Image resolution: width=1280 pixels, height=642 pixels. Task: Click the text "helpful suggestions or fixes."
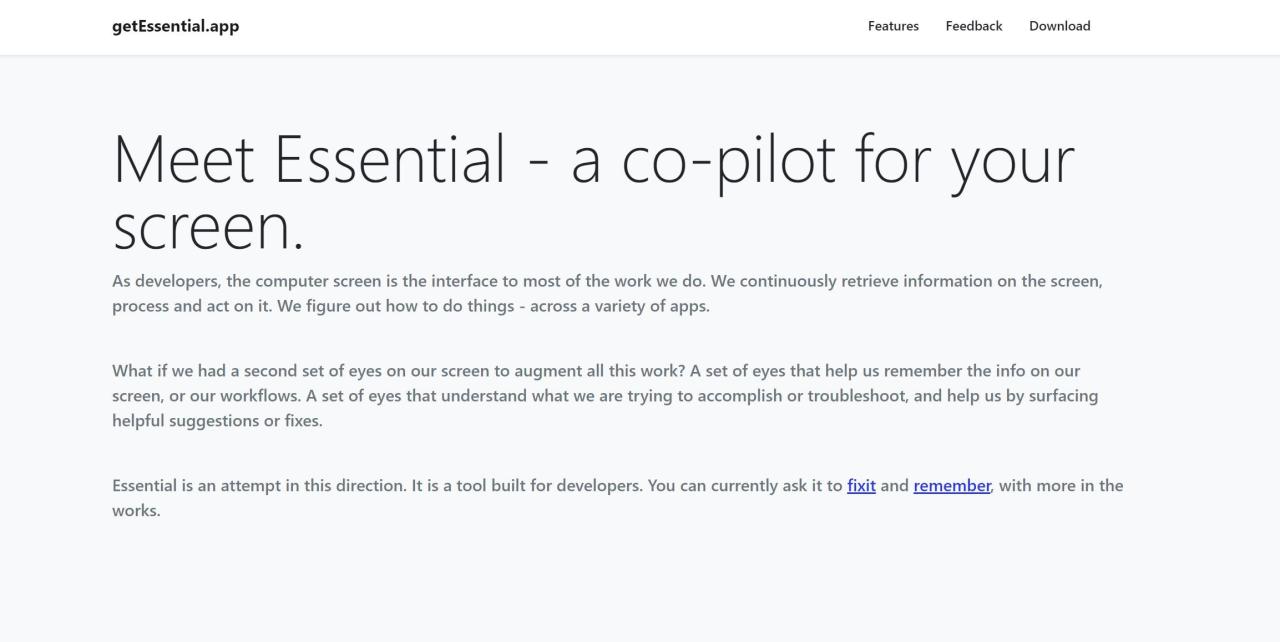[x=217, y=421]
